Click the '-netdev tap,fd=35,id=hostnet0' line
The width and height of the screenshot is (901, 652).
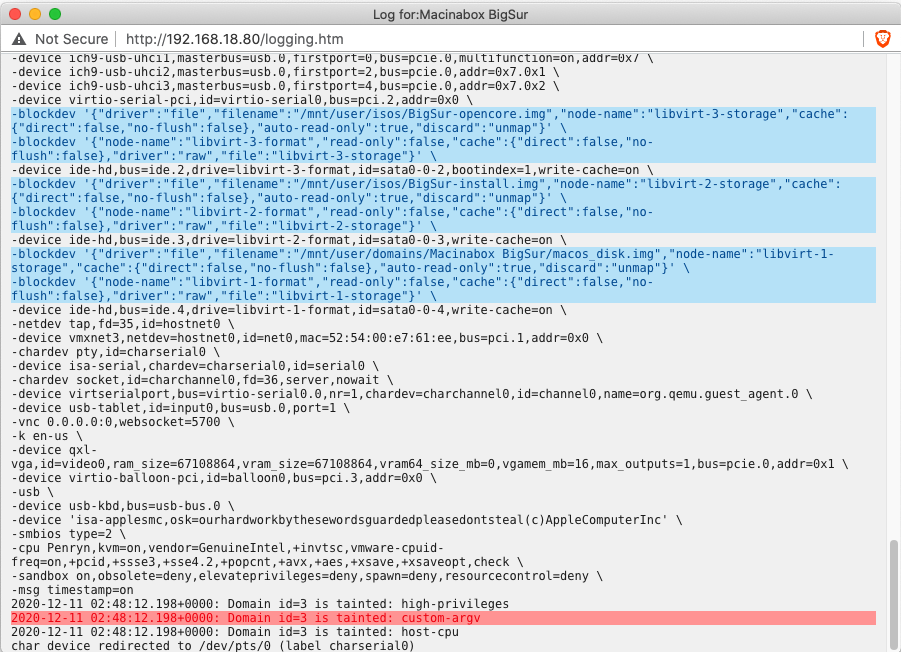click(123, 324)
